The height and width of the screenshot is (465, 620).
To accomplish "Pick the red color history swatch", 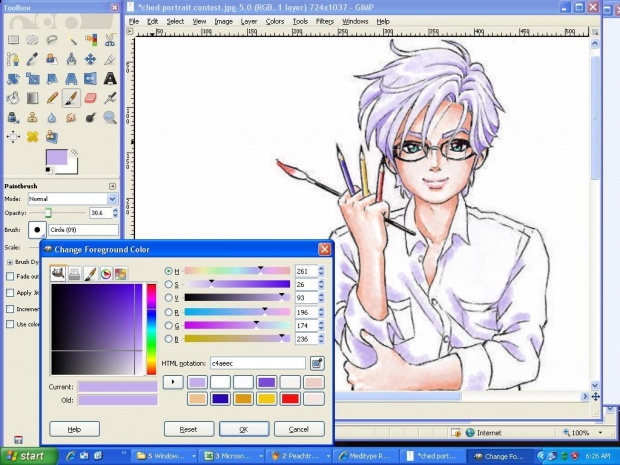I will 290,399.
